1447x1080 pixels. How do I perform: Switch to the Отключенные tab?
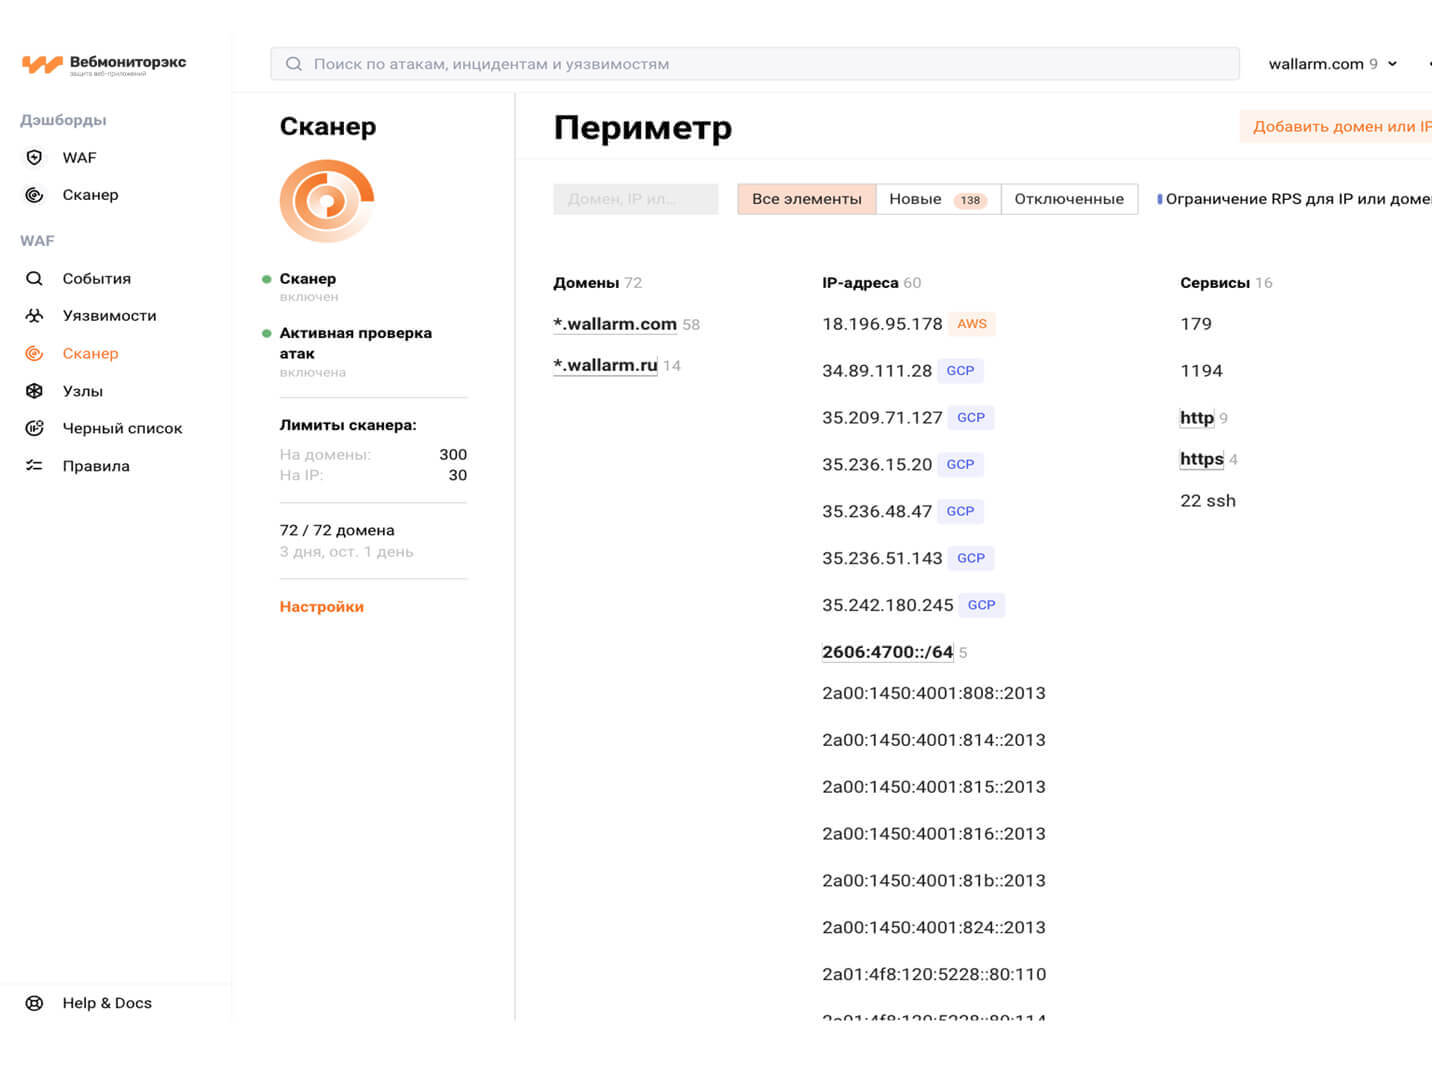[1068, 199]
